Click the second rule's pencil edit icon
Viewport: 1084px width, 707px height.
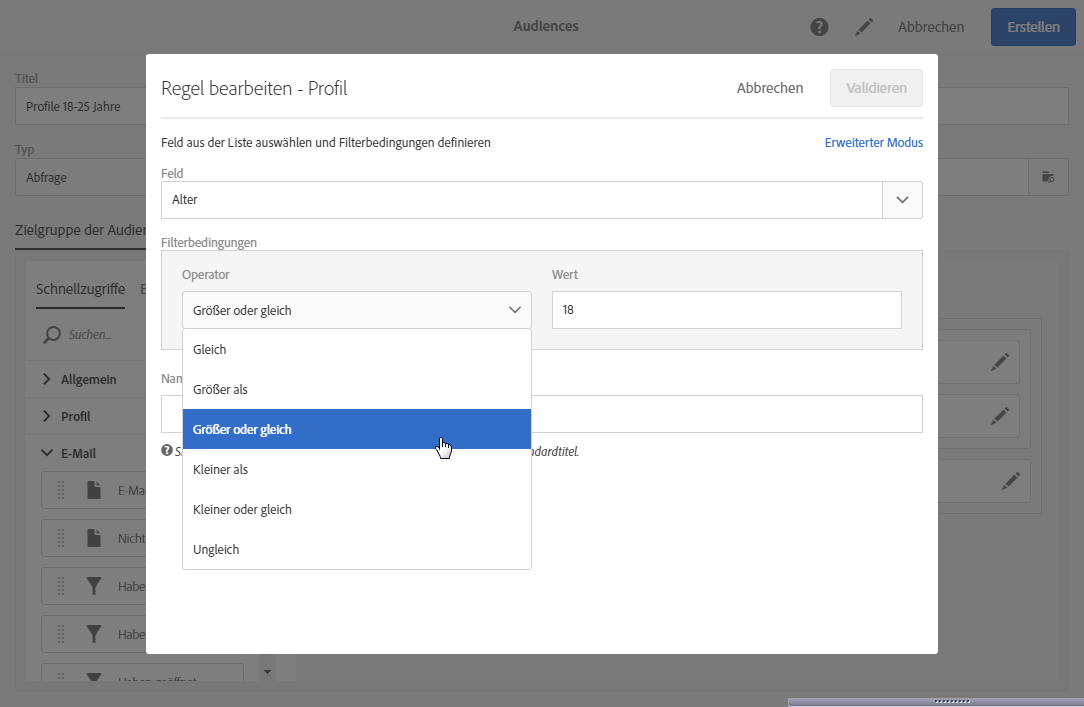(999, 414)
